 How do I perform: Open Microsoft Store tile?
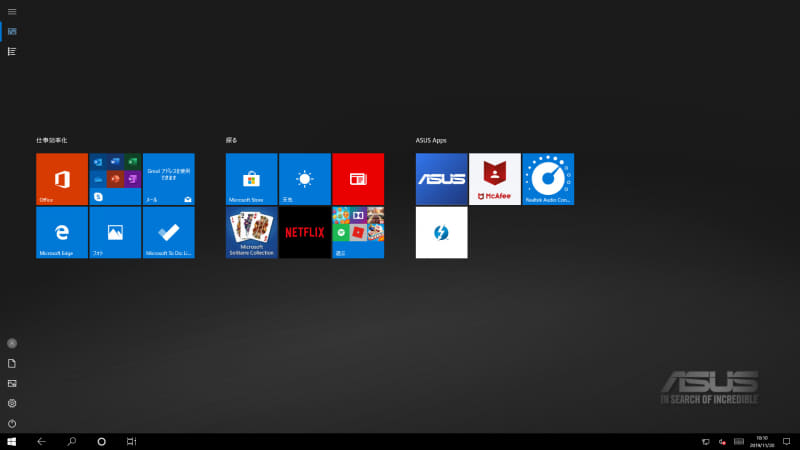tap(252, 179)
